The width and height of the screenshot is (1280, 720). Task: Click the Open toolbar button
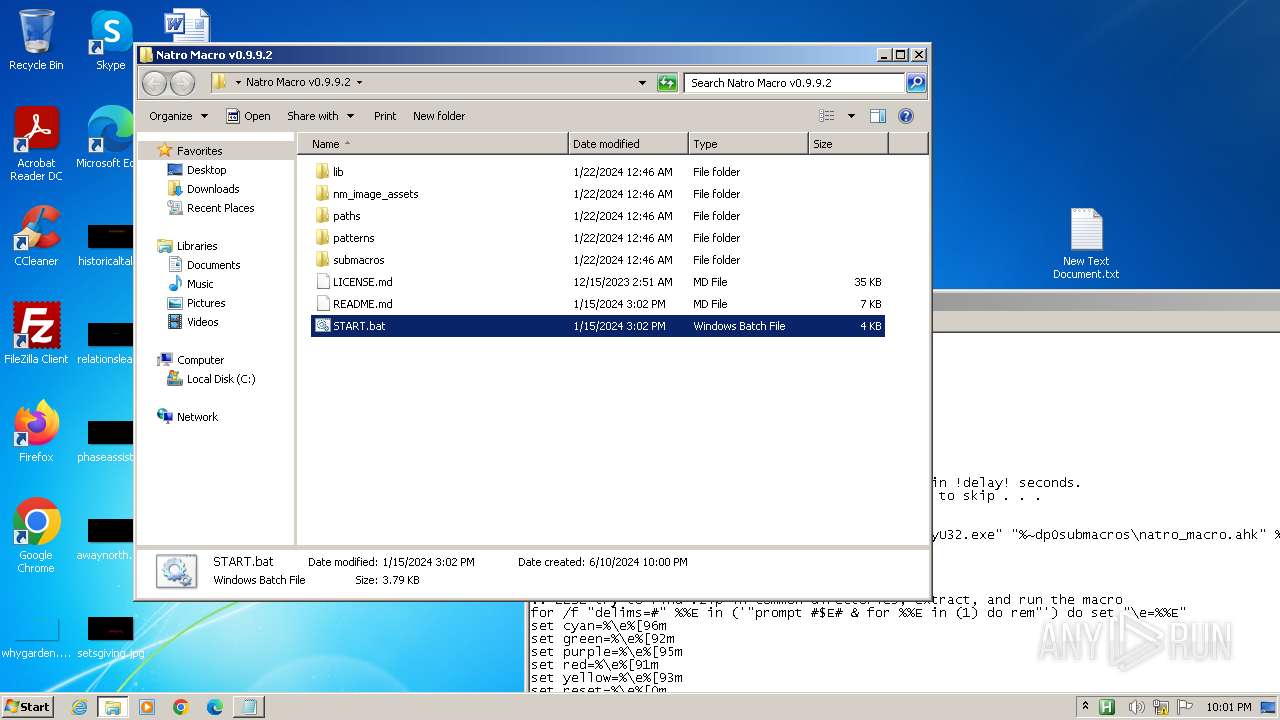point(248,116)
